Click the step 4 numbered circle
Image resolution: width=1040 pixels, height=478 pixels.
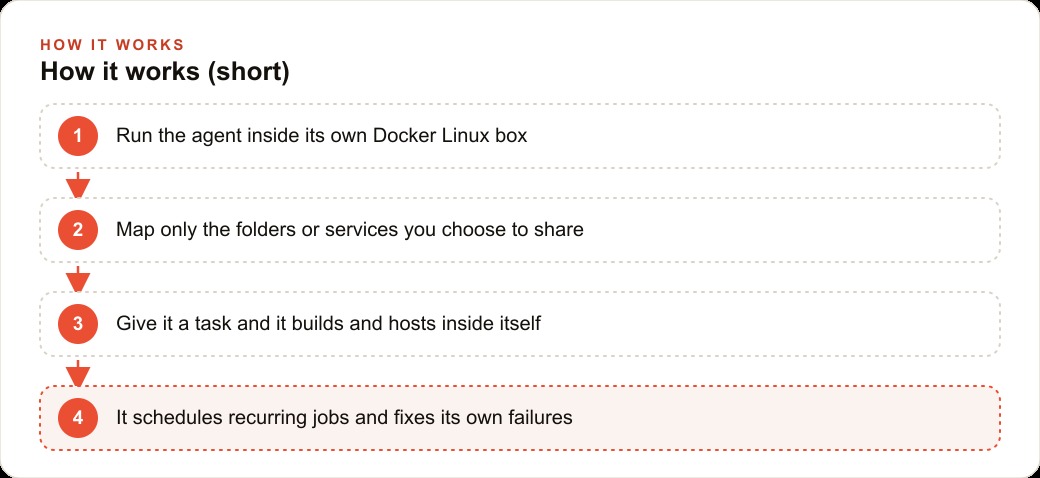click(x=78, y=418)
